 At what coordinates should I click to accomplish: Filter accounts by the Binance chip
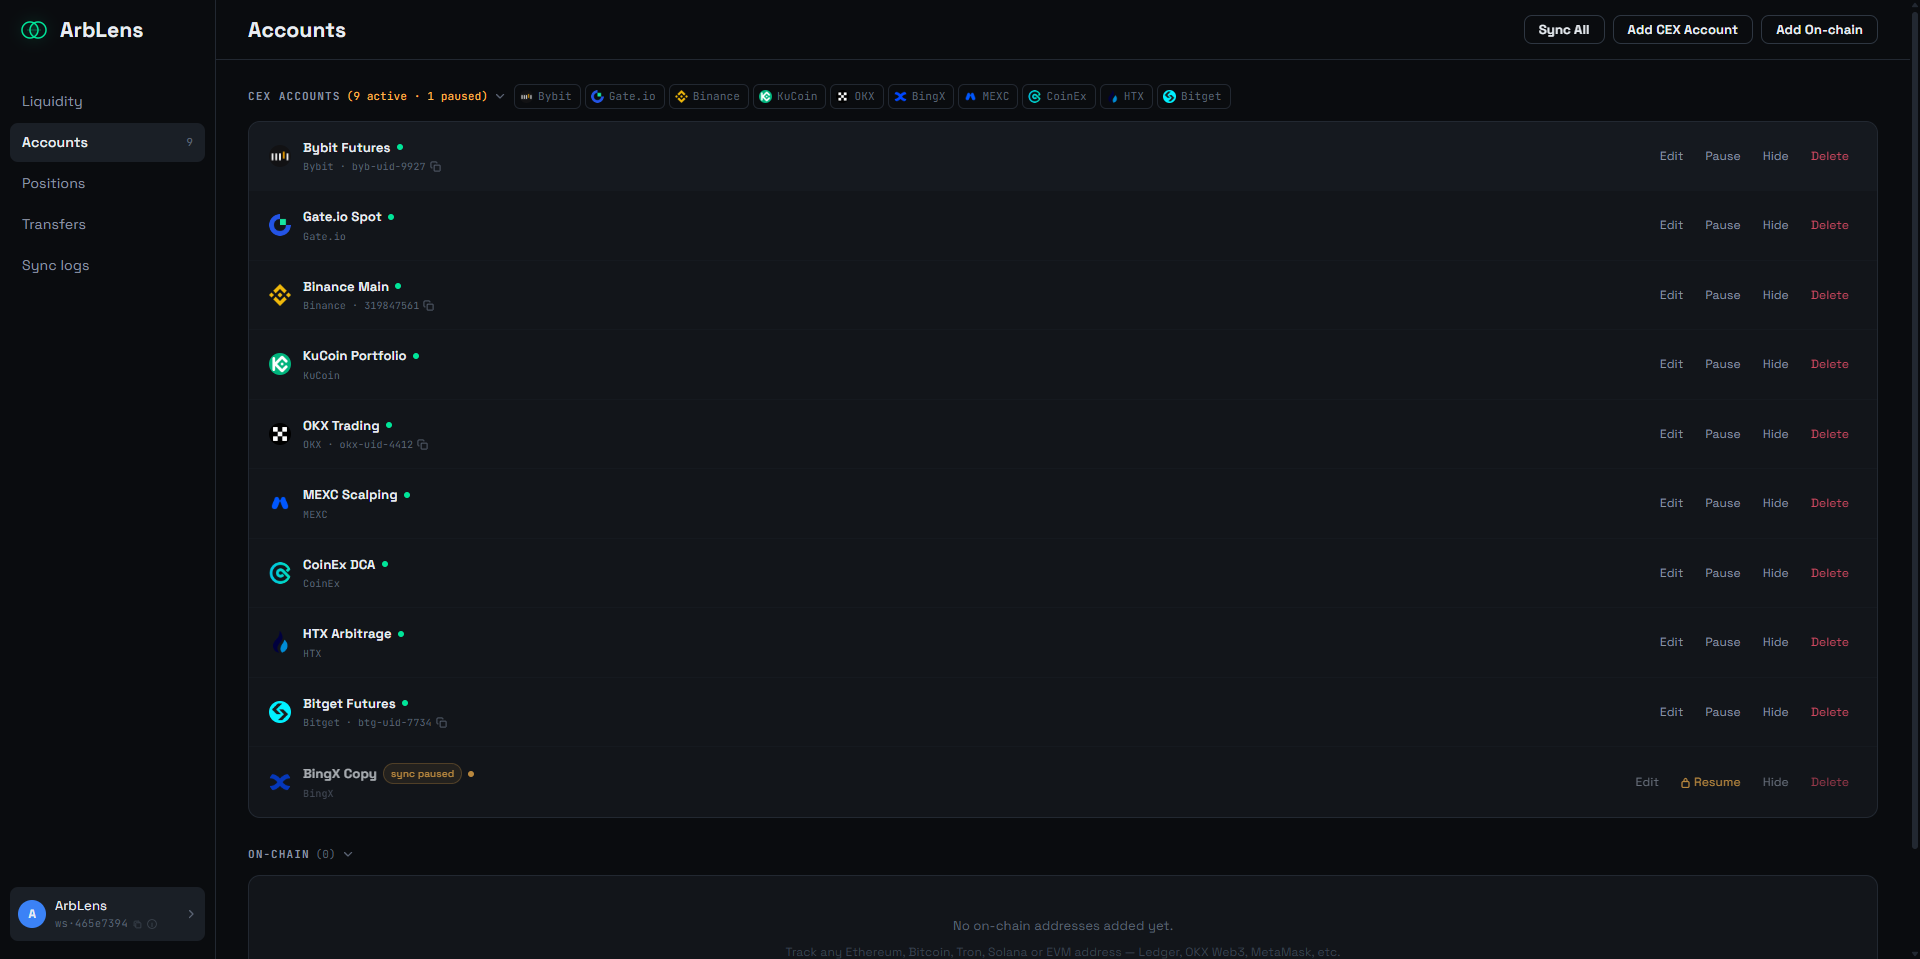(x=708, y=97)
